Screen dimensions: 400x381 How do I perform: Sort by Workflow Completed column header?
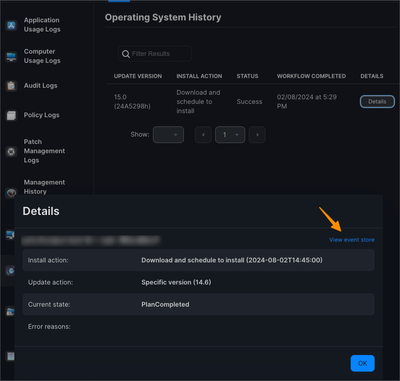click(311, 76)
